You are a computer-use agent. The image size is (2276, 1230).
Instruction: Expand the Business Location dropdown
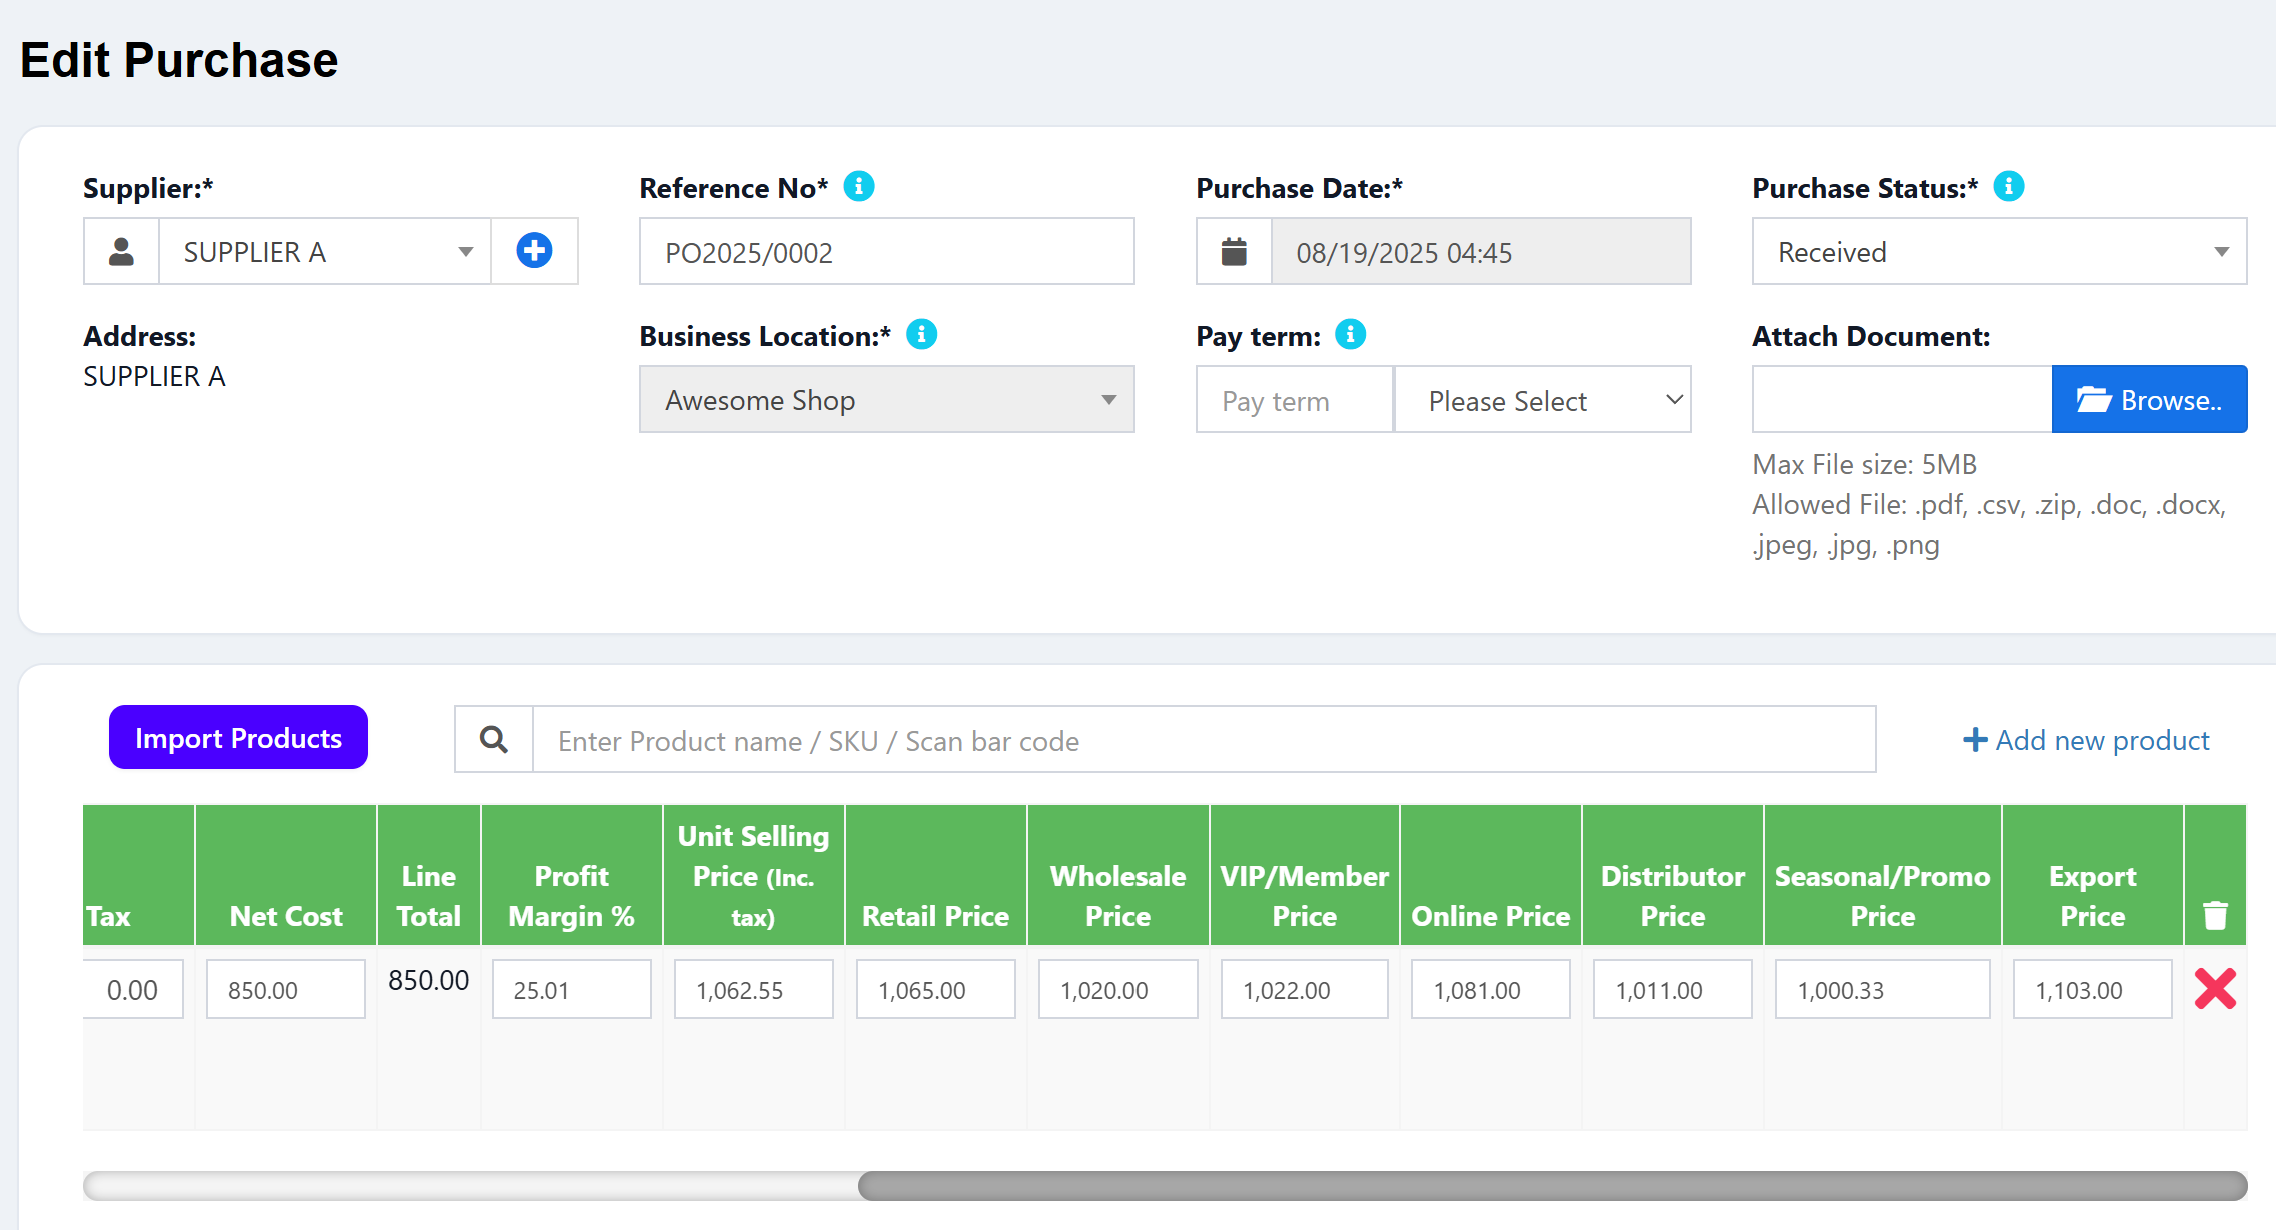886,400
